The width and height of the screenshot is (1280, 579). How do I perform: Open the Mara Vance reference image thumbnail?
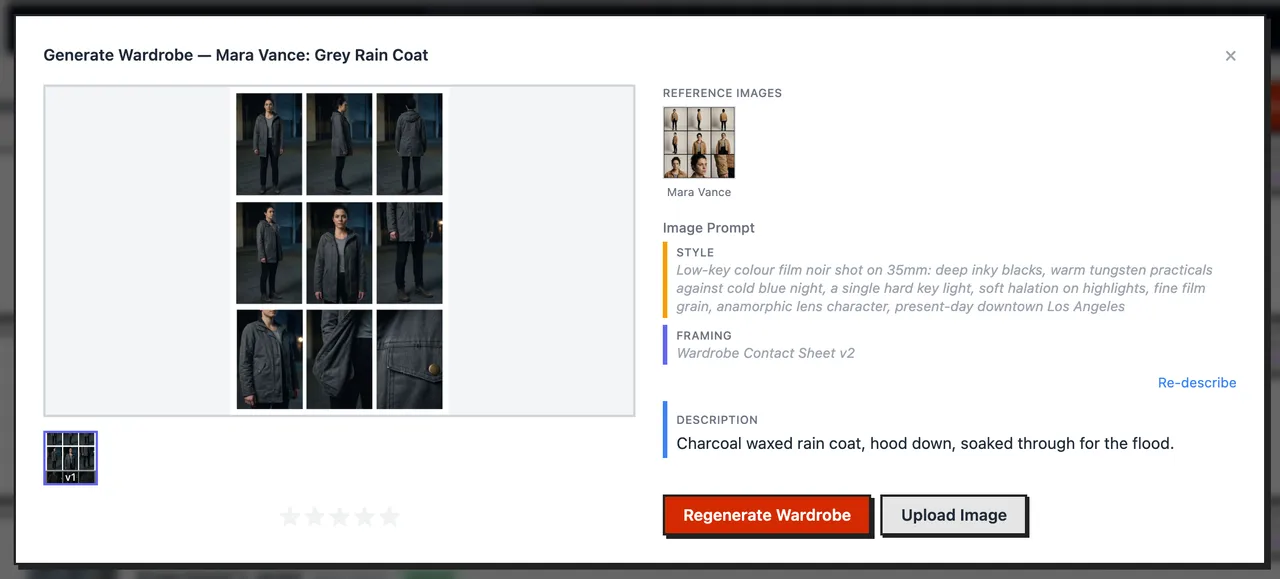click(x=699, y=143)
